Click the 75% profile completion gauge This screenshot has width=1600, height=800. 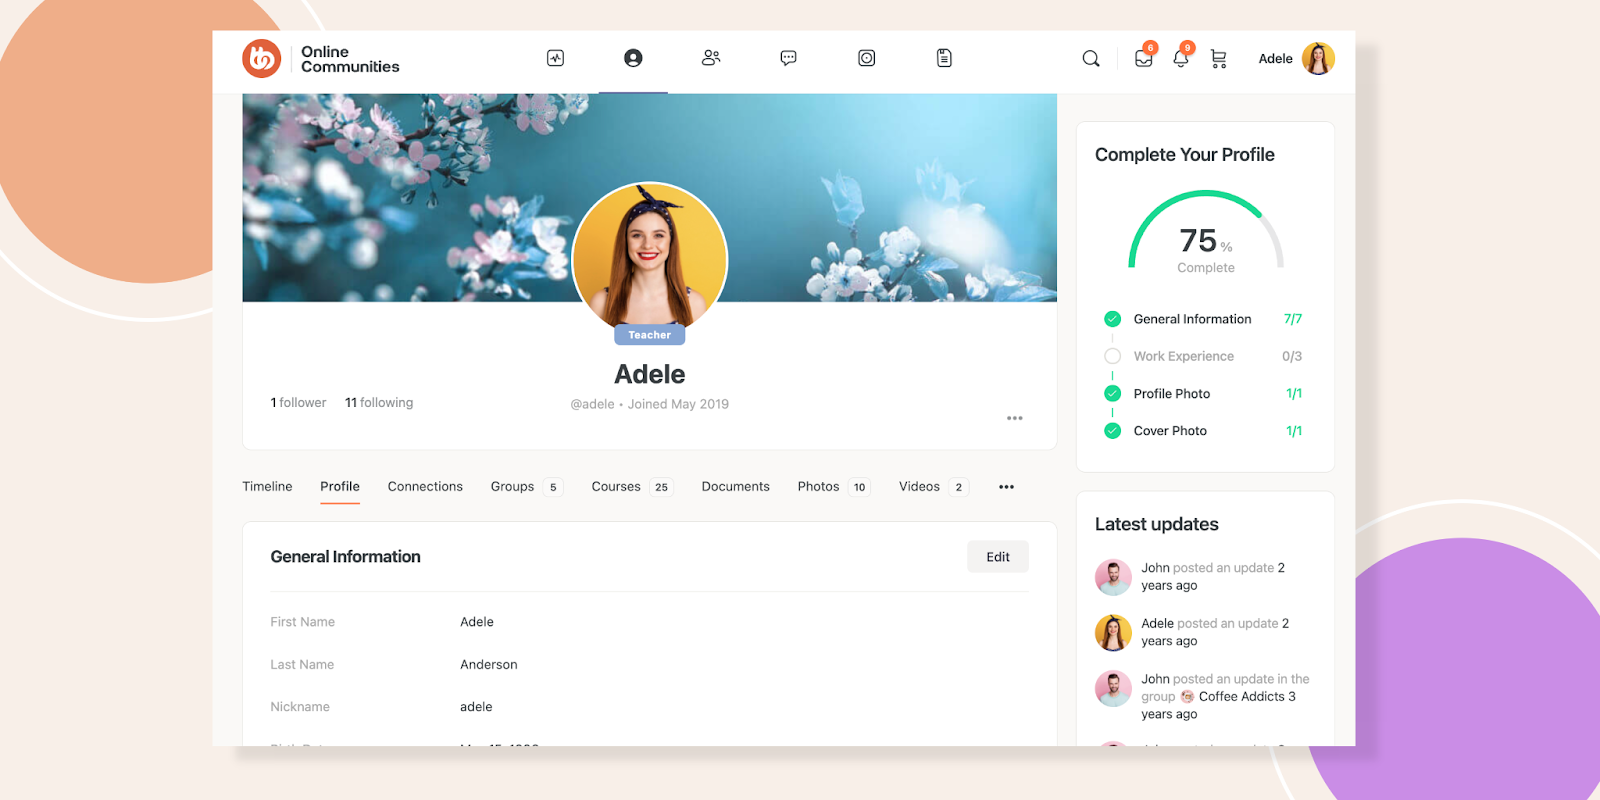(1206, 232)
